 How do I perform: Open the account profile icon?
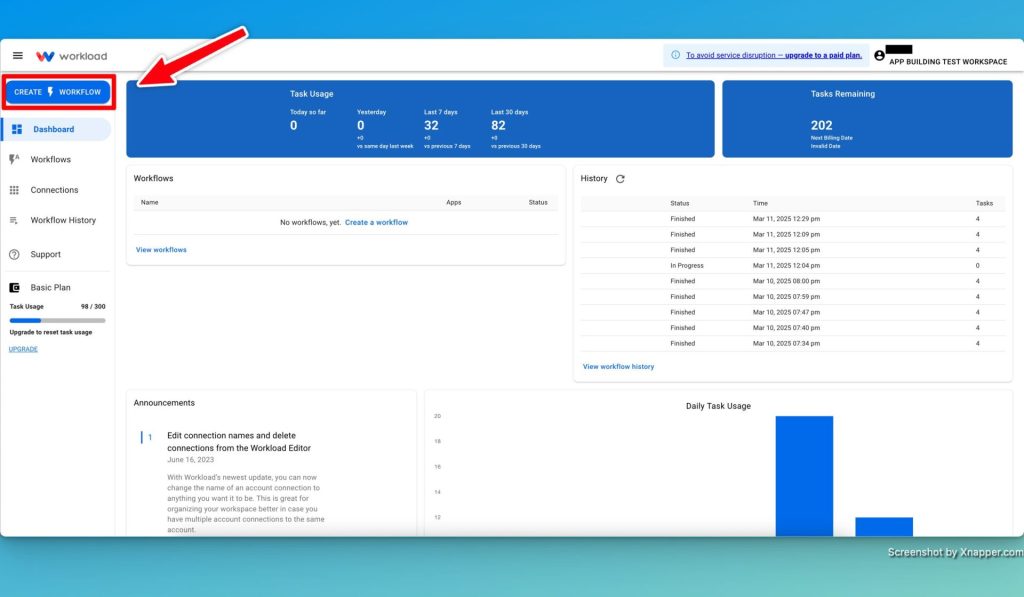[x=879, y=56]
